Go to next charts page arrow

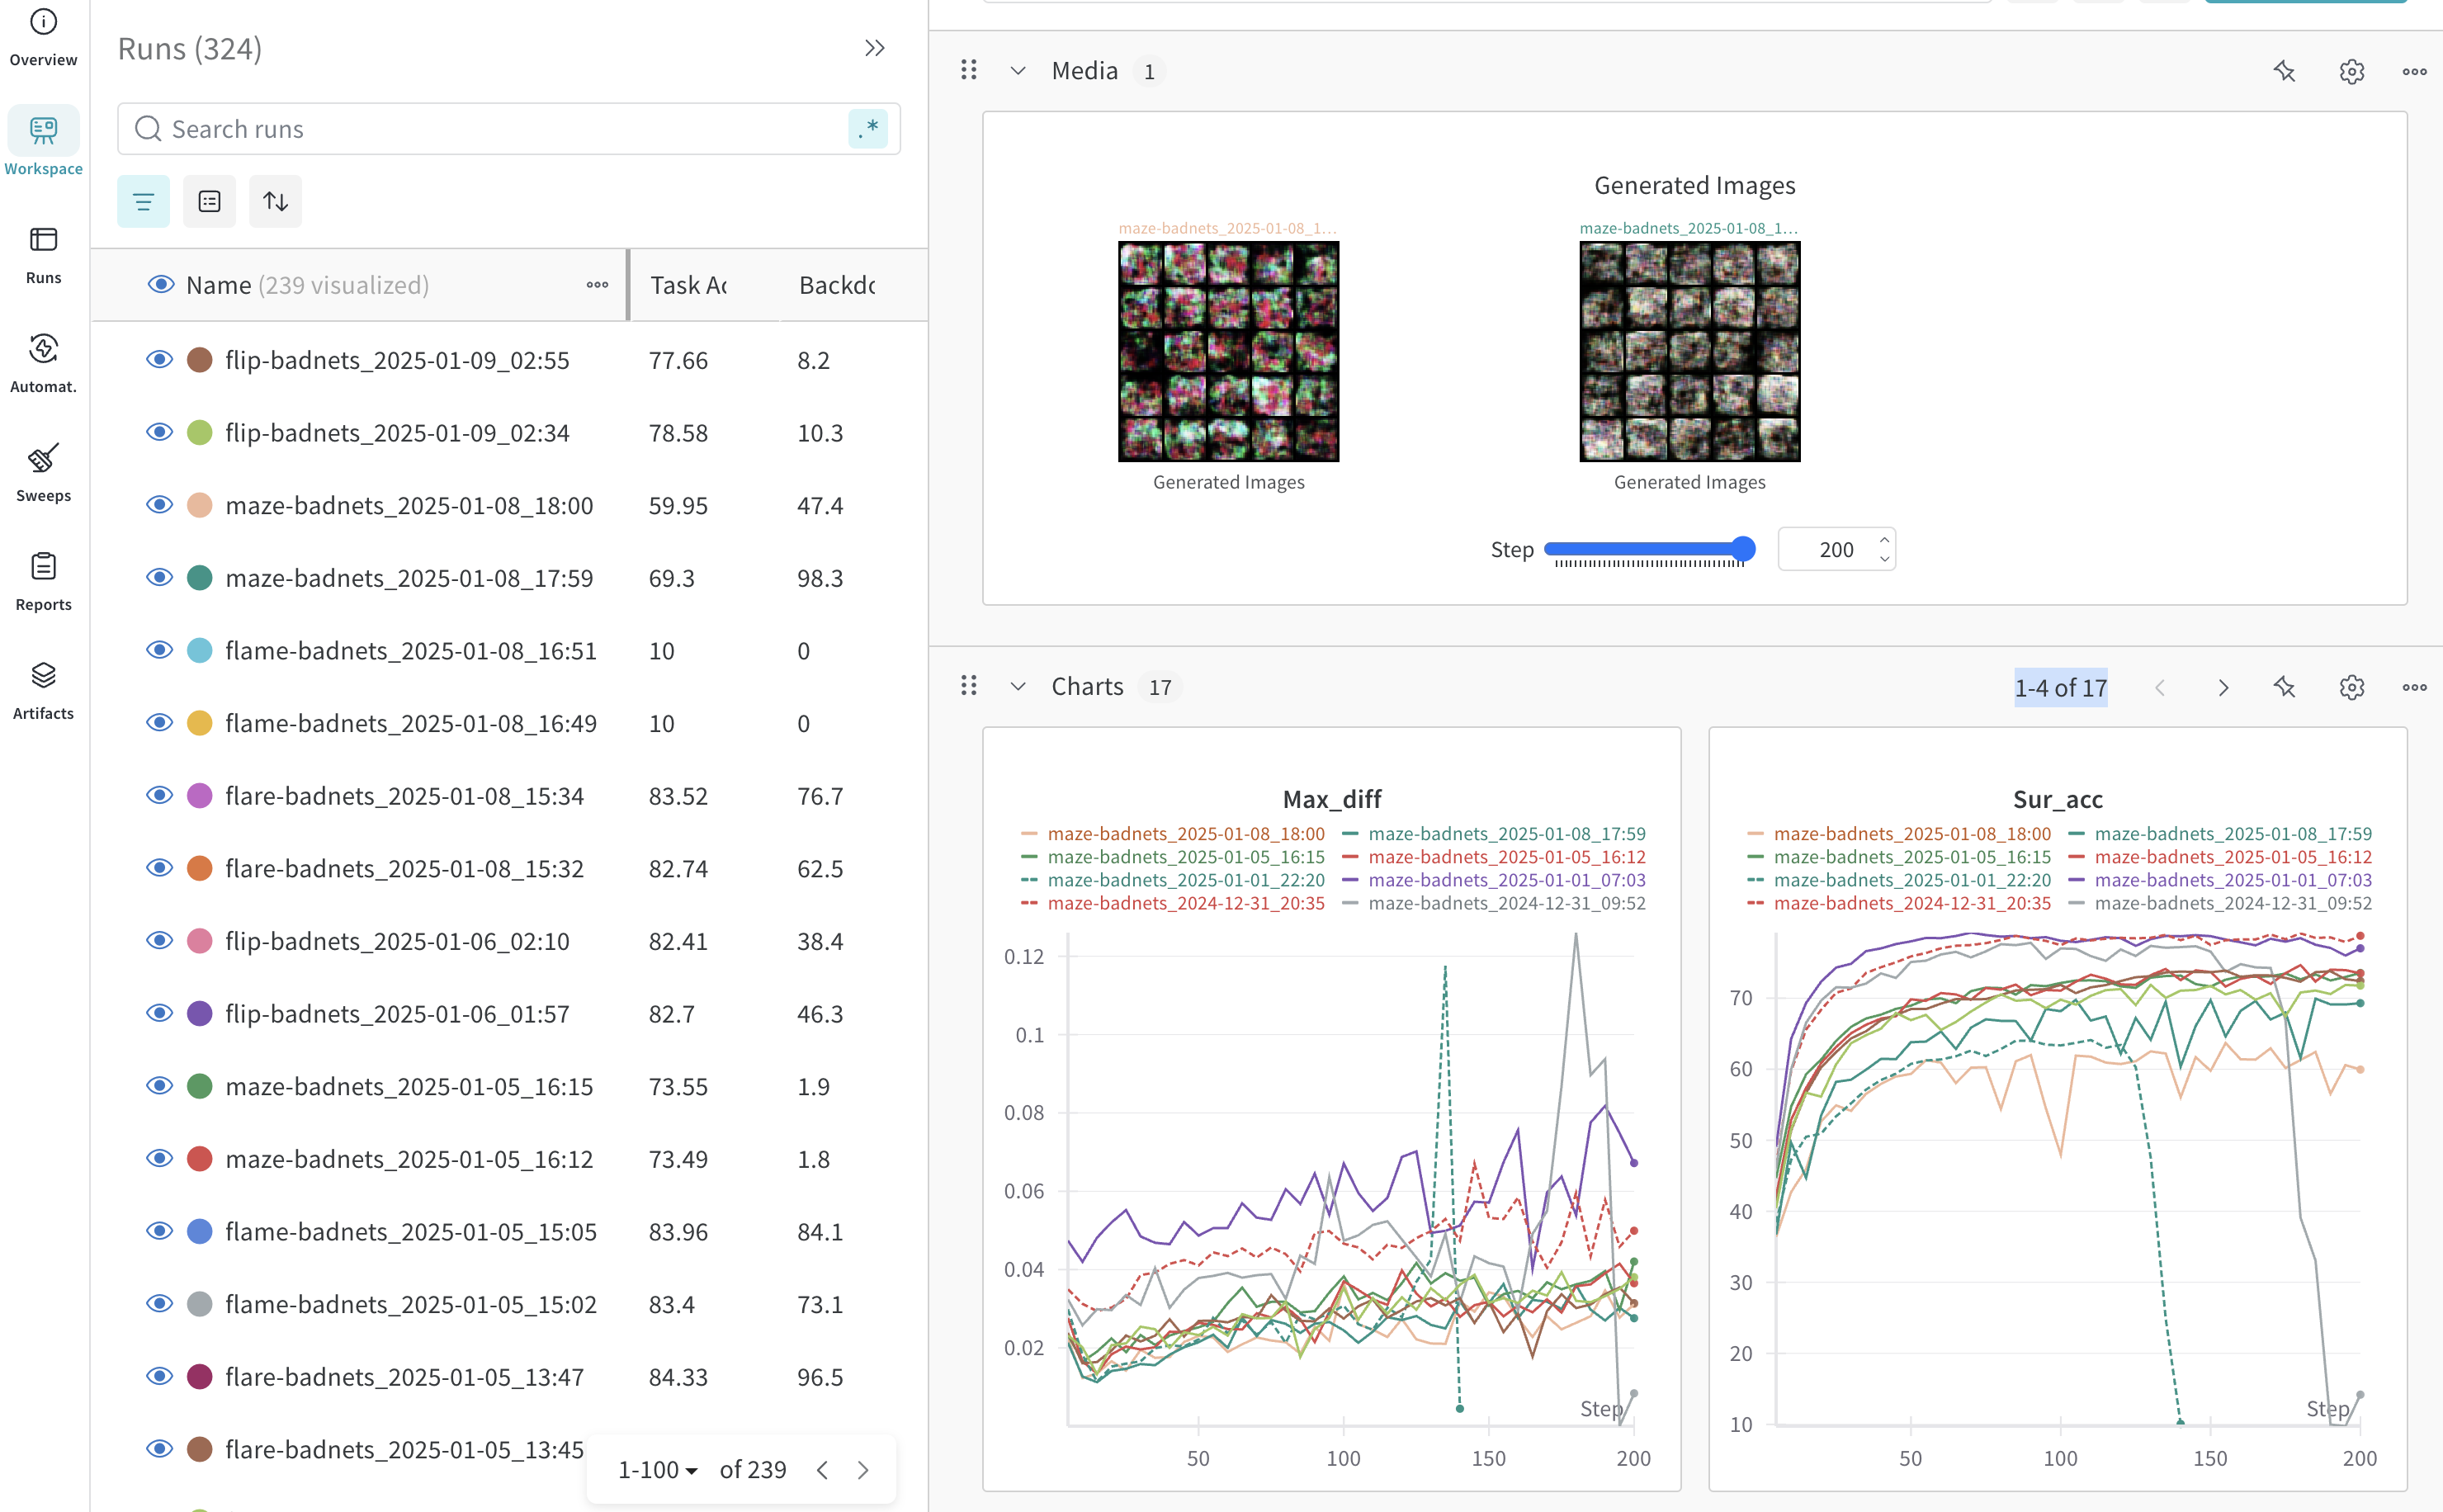pos(2222,688)
